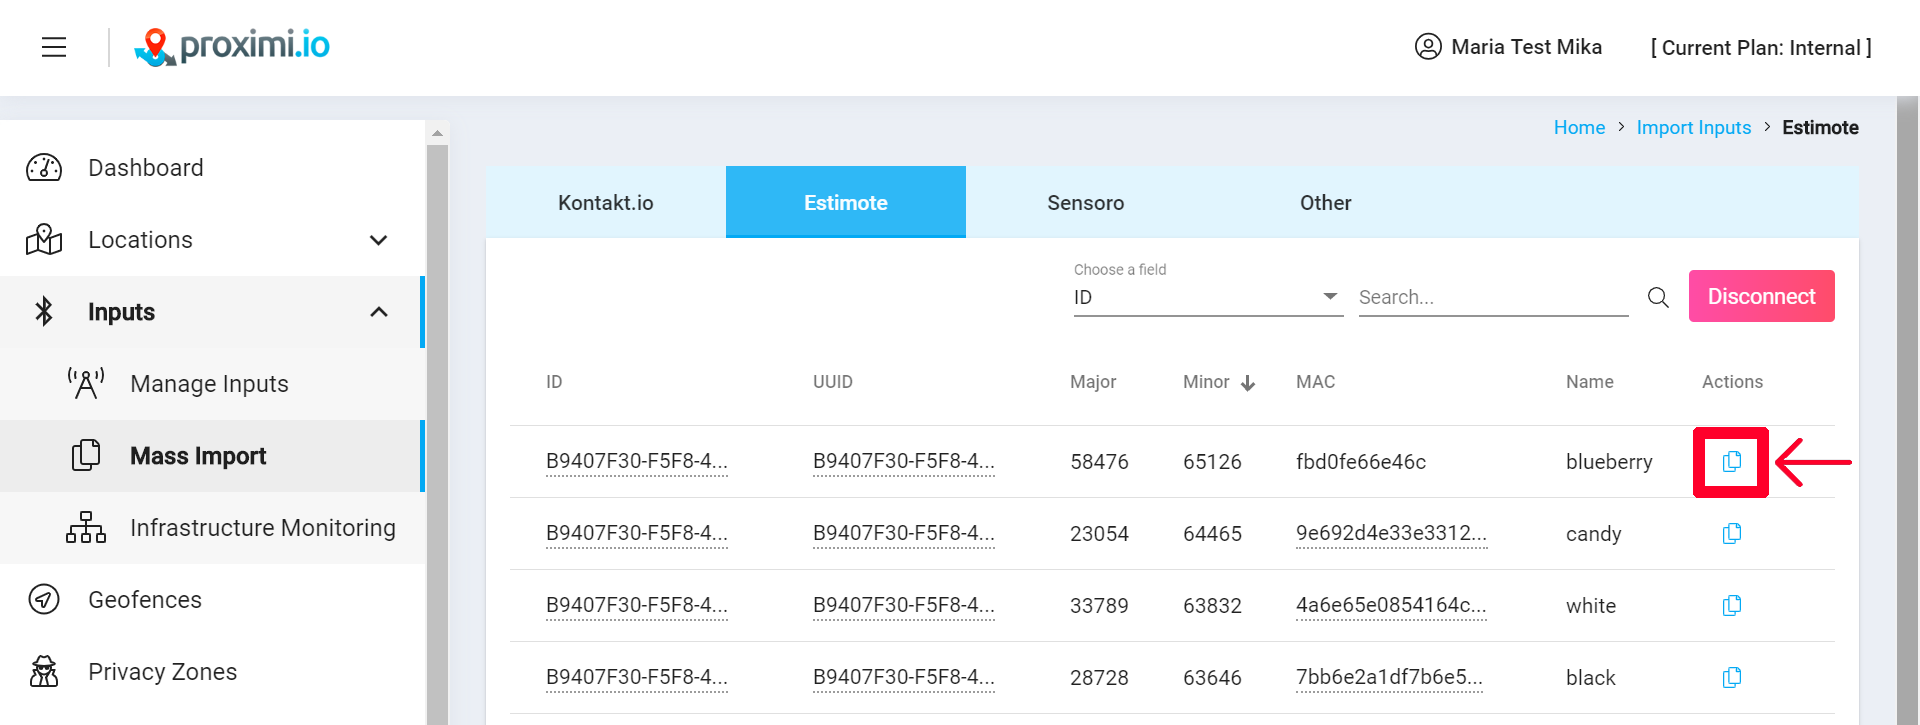Viewport: 1920px width, 725px height.
Task: Click the Current Plan: Internal label
Action: 1761,47
